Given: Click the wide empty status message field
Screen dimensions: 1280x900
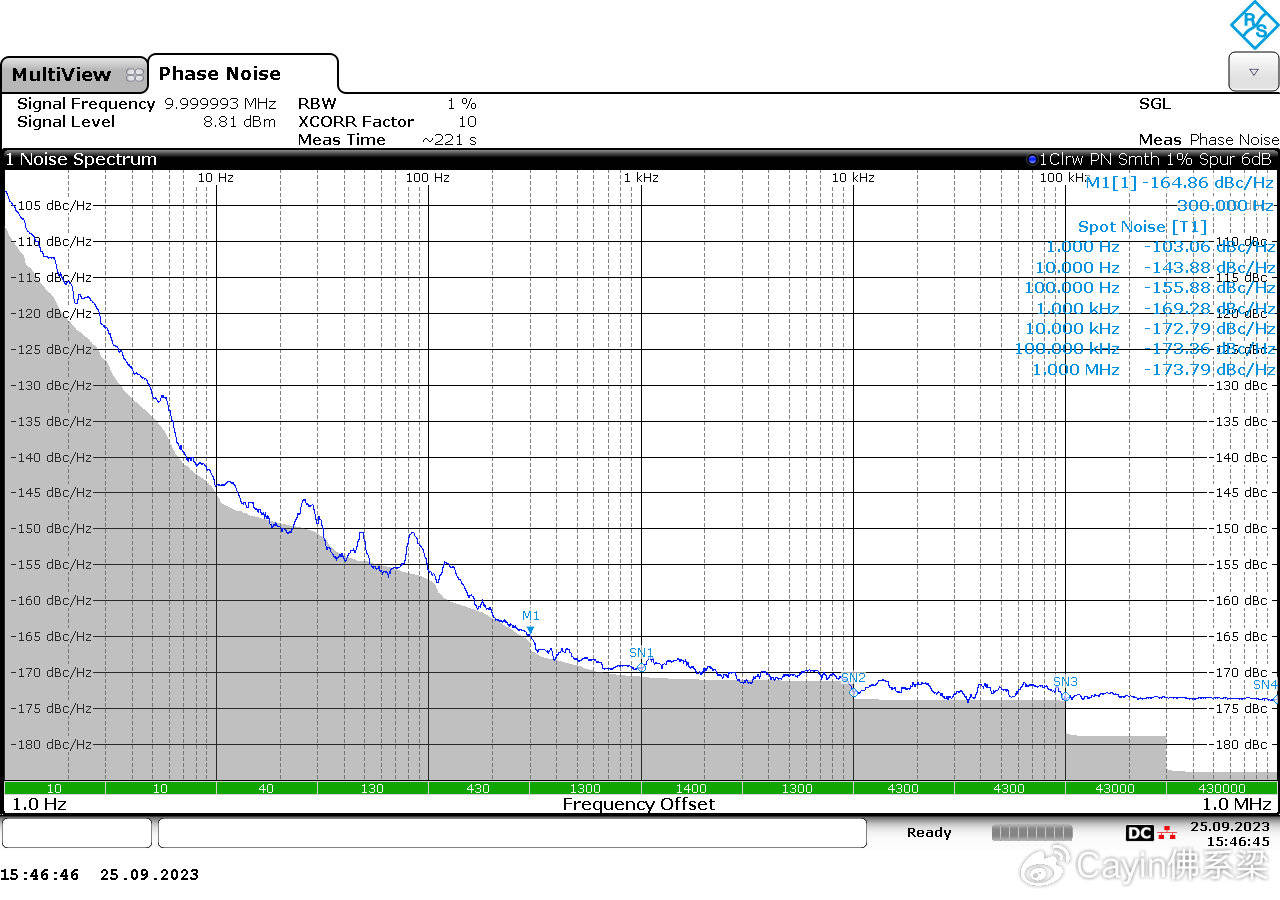Looking at the screenshot, I should 512,833.
